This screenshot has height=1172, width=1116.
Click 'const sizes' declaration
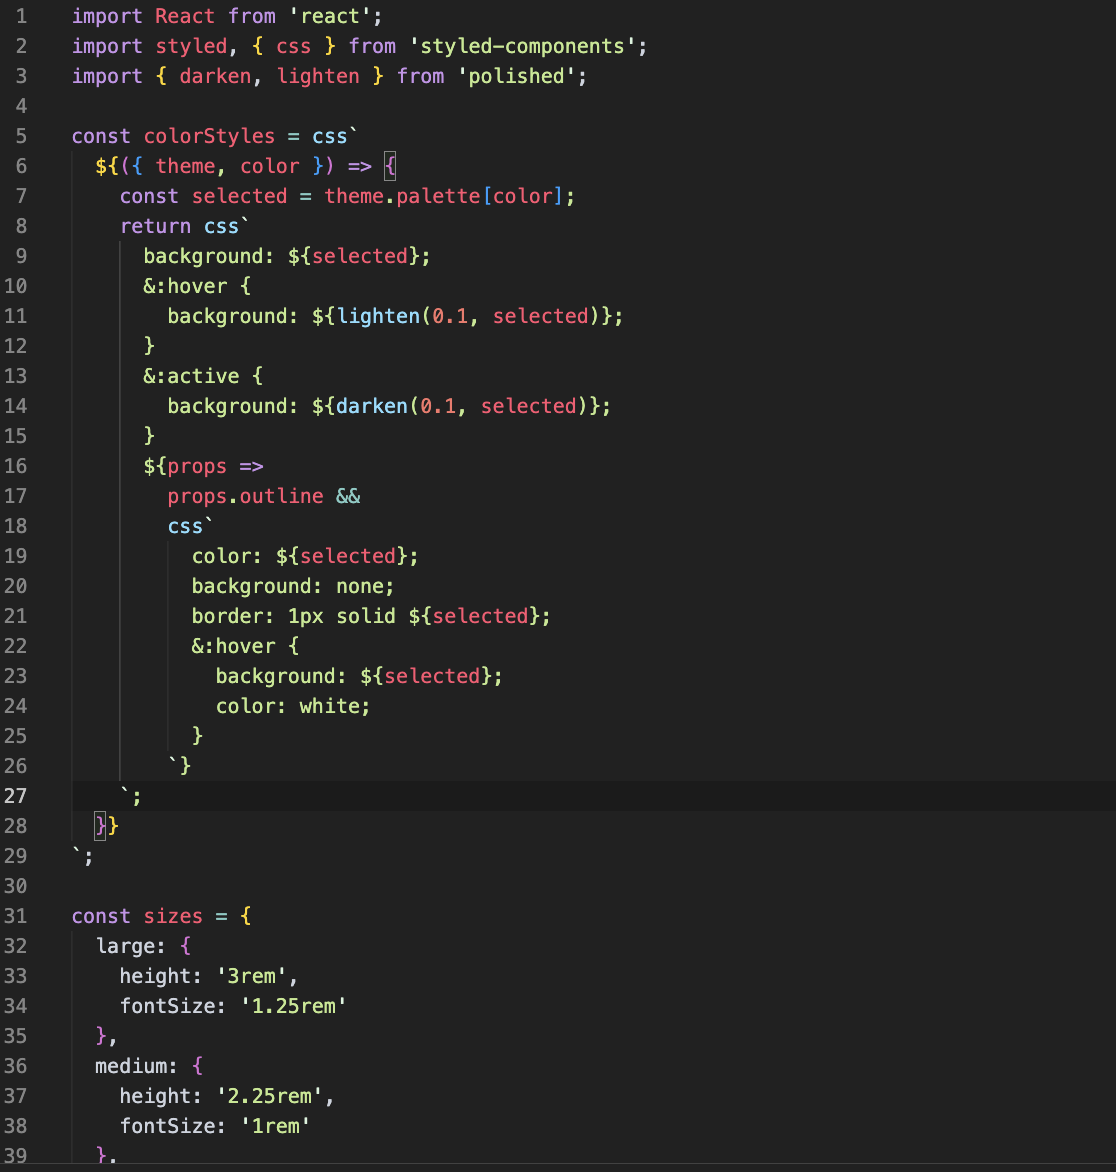pyautogui.click(x=138, y=916)
